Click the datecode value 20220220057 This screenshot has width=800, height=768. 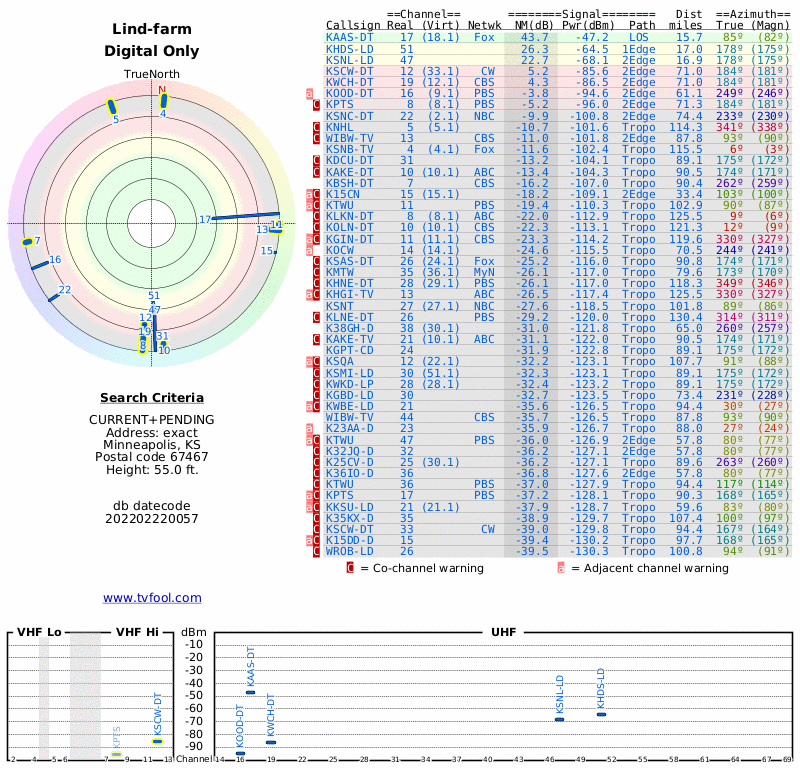tap(152, 519)
